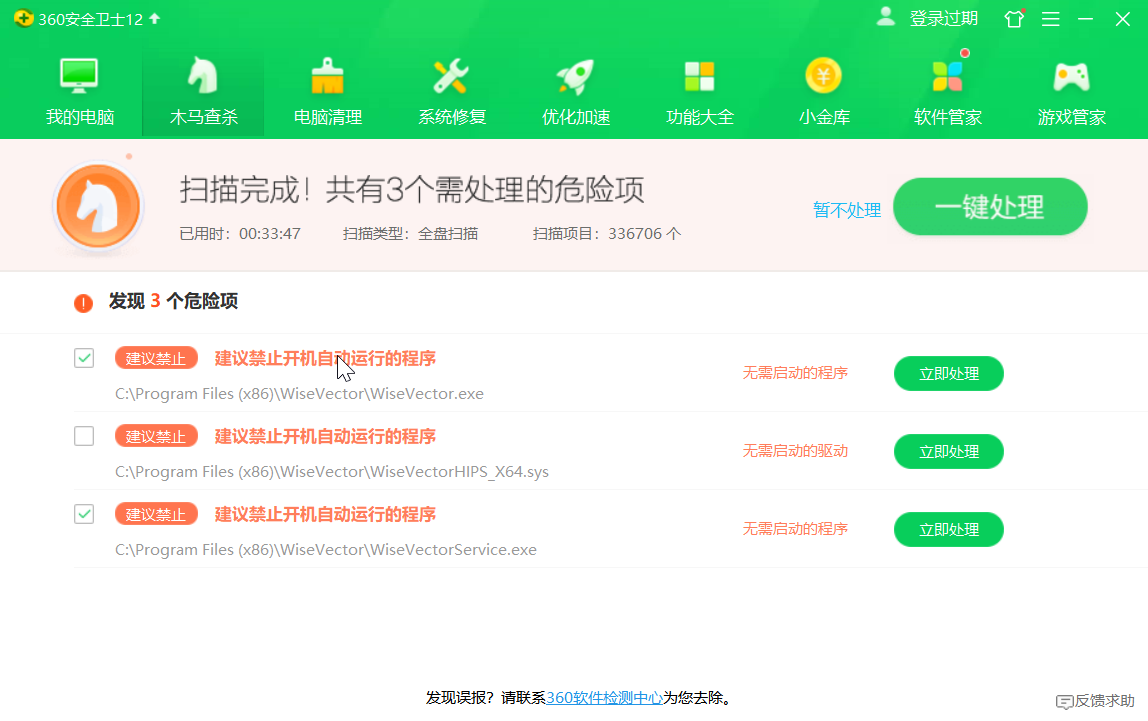Click 无需启动的程序 label in WiseVector.exe row
This screenshot has height=721, width=1148.
pos(795,373)
